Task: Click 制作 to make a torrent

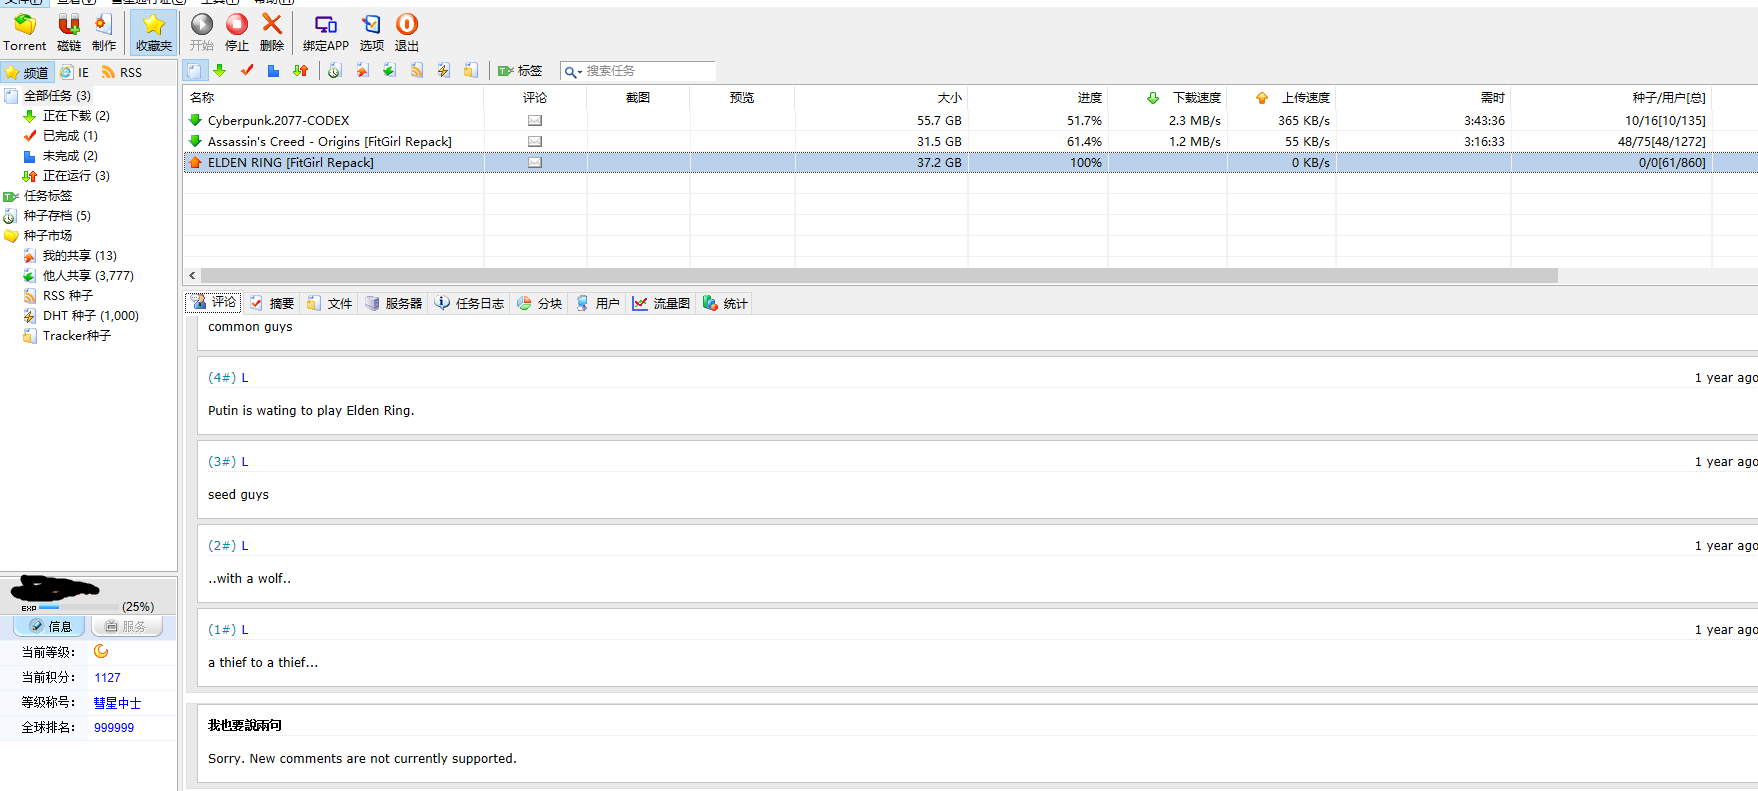Action: click(x=104, y=32)
